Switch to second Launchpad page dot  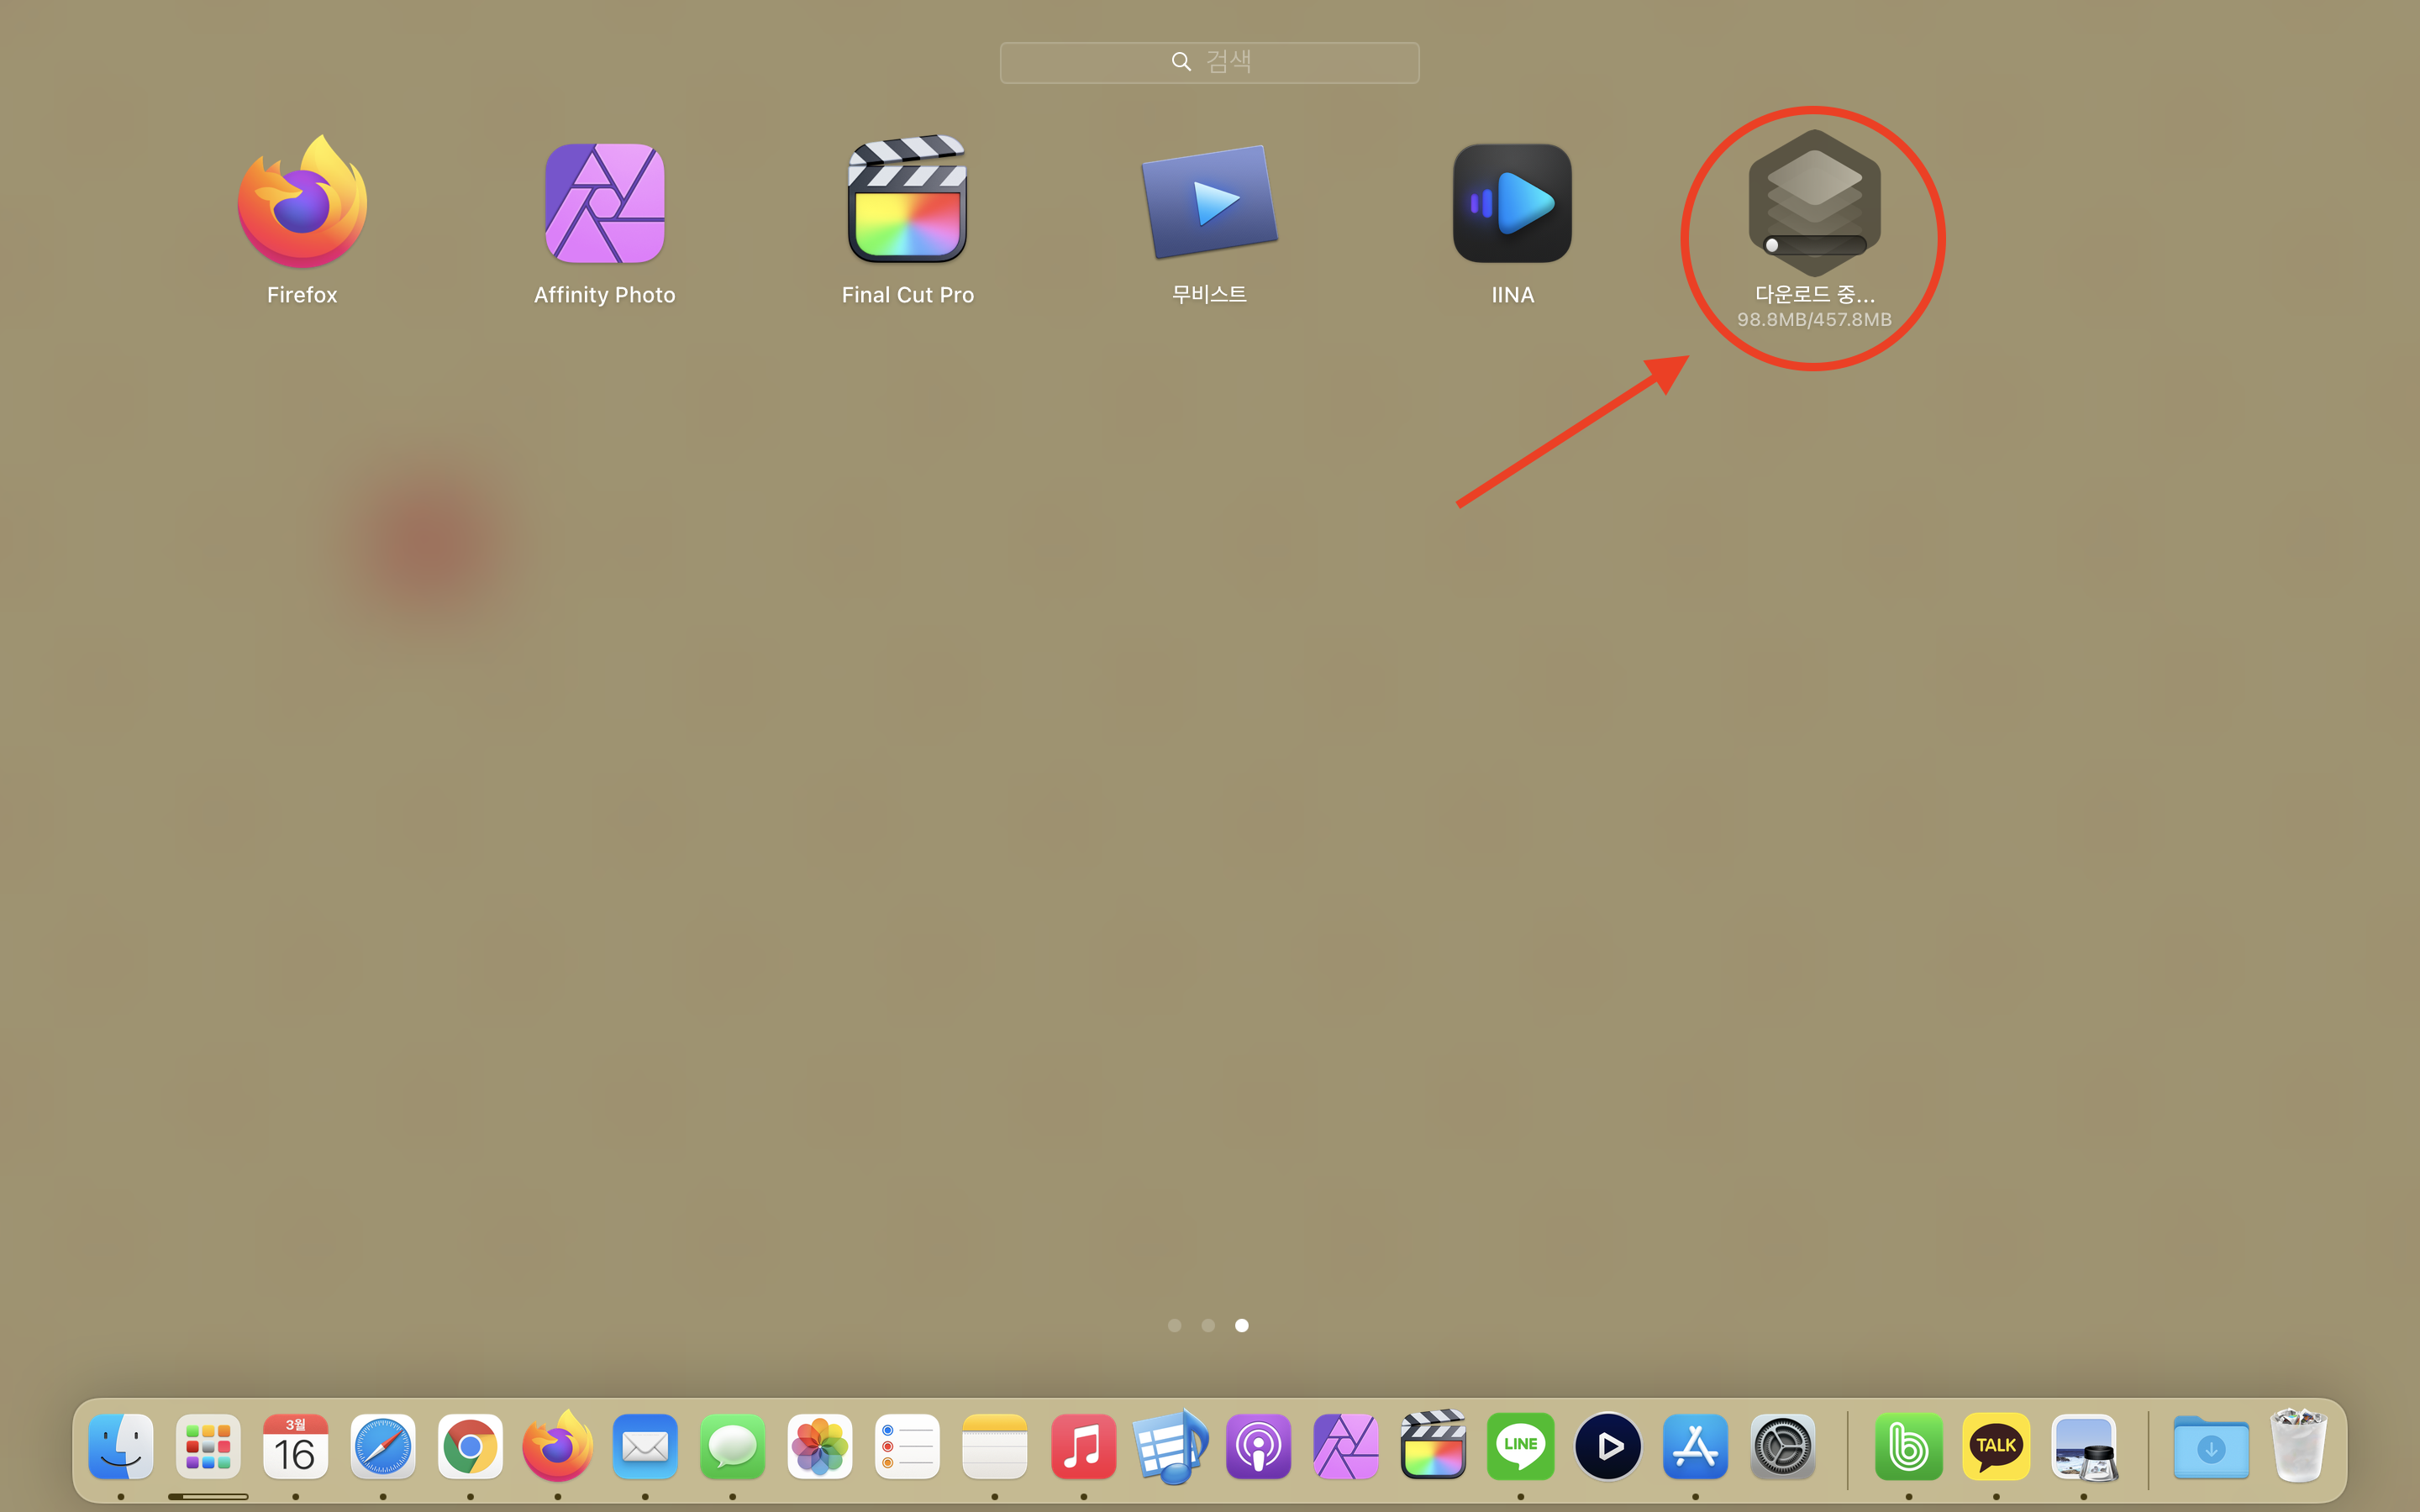tap(1208, 1325)
